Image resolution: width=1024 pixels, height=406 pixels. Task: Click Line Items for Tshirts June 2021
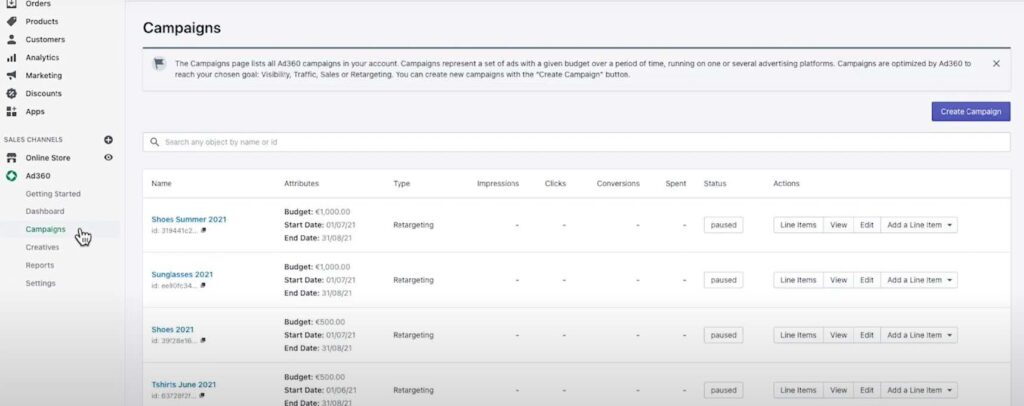pos(798,390)
